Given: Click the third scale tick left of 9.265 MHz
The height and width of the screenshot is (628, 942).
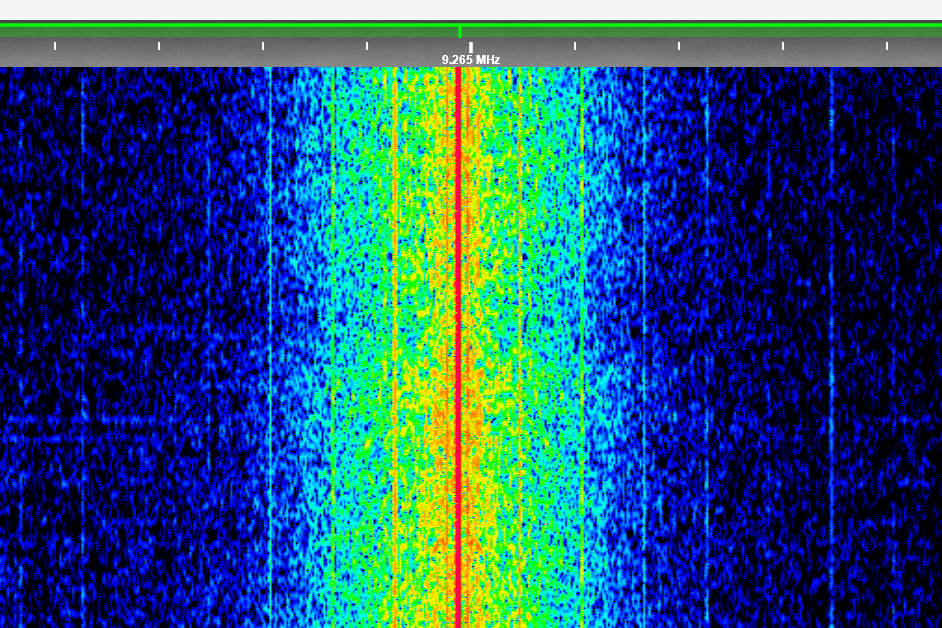Looking at the screenshot, I should pos(159,45).
